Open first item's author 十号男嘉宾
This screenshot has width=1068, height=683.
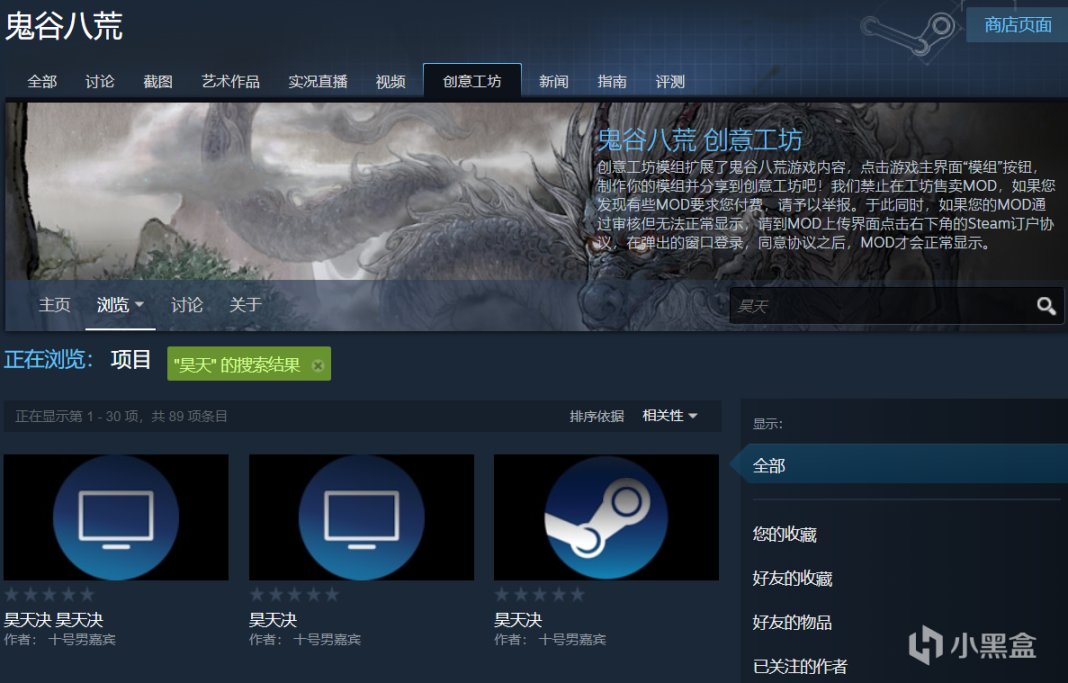(82, 639)
